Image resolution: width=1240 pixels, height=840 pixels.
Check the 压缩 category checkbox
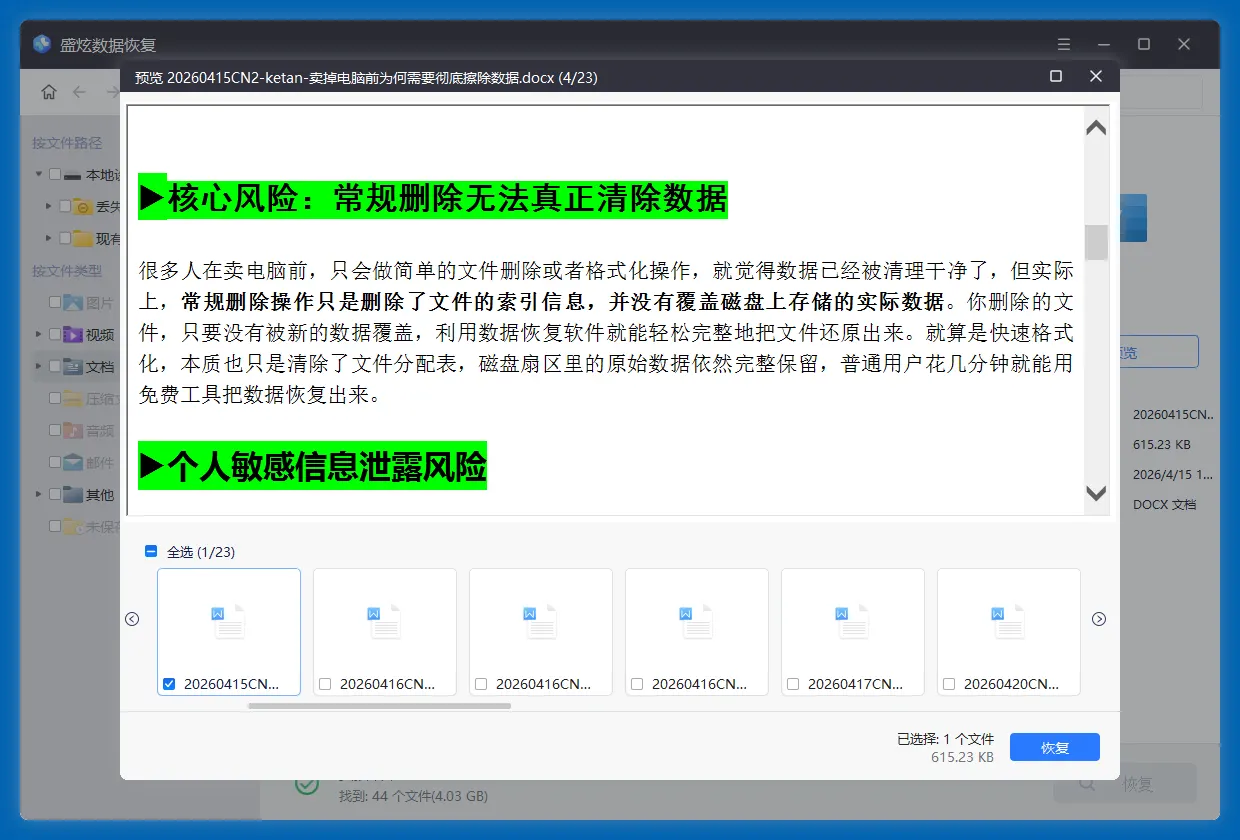tap(55, 398)
